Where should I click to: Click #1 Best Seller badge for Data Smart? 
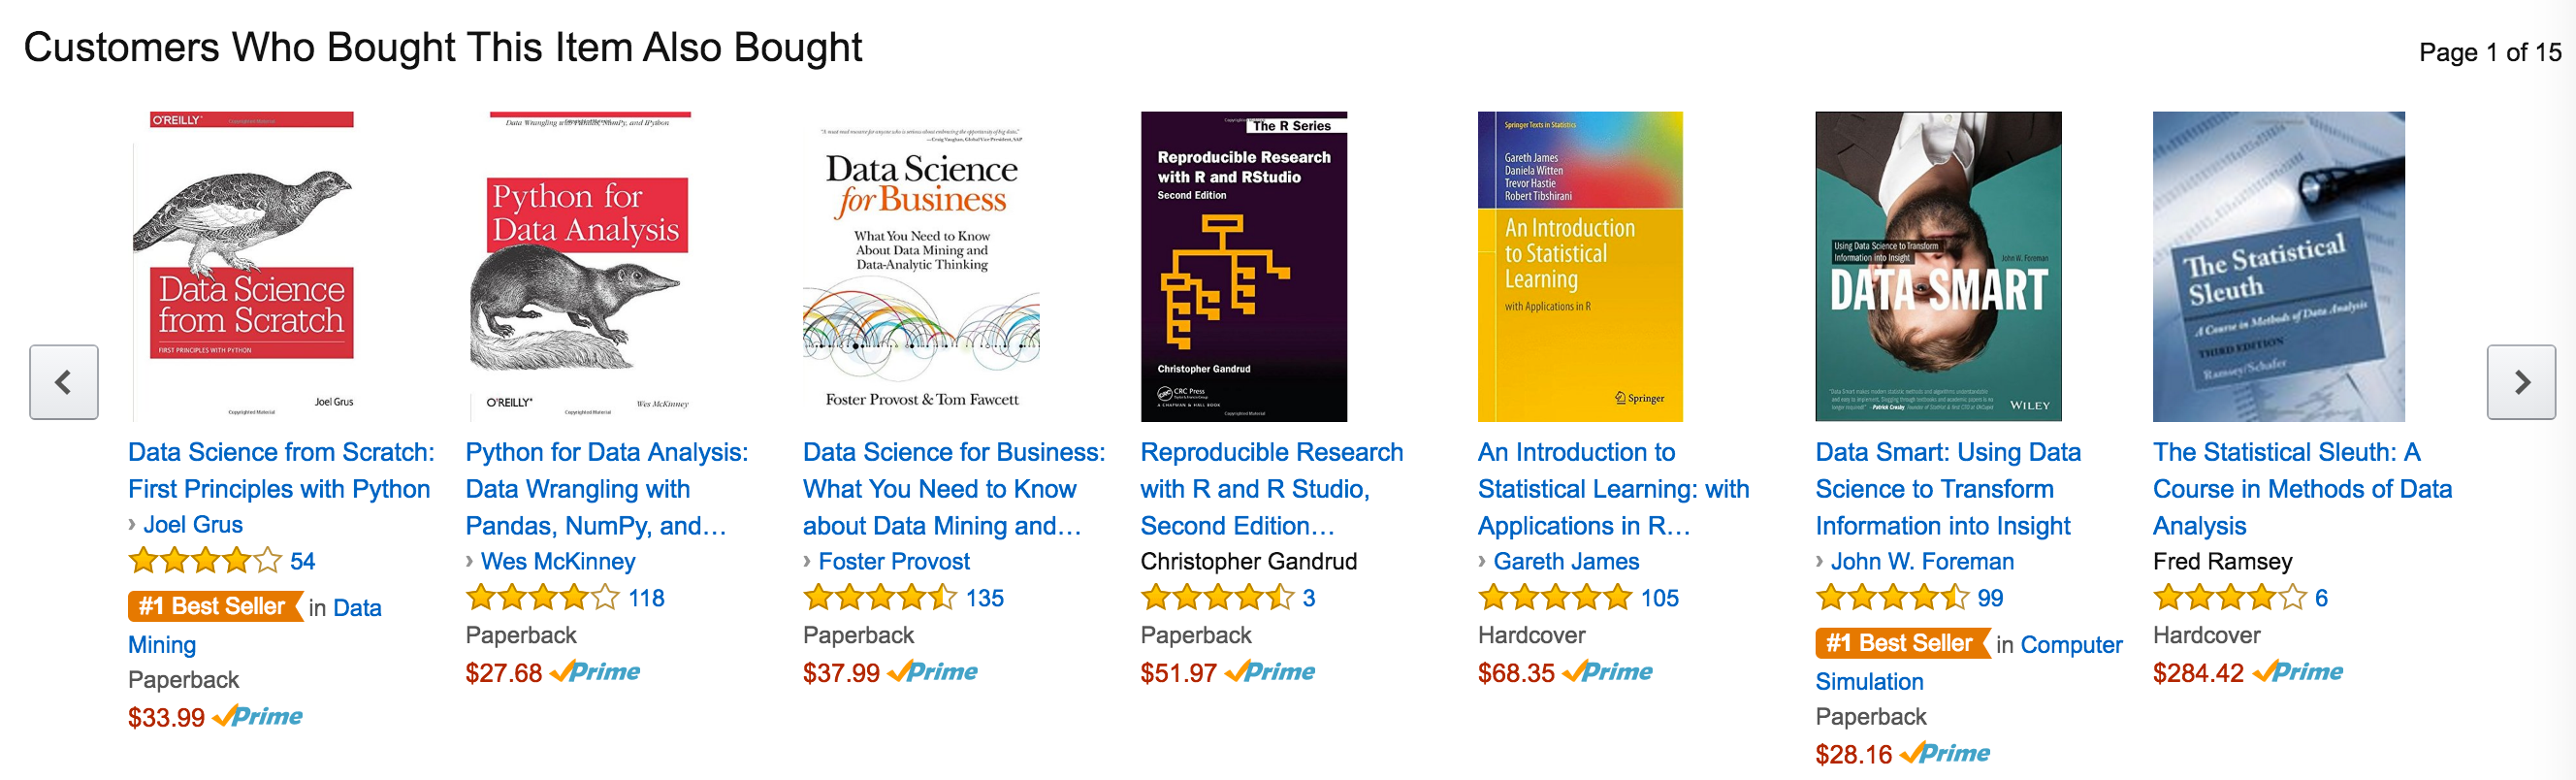[1901, 644]
